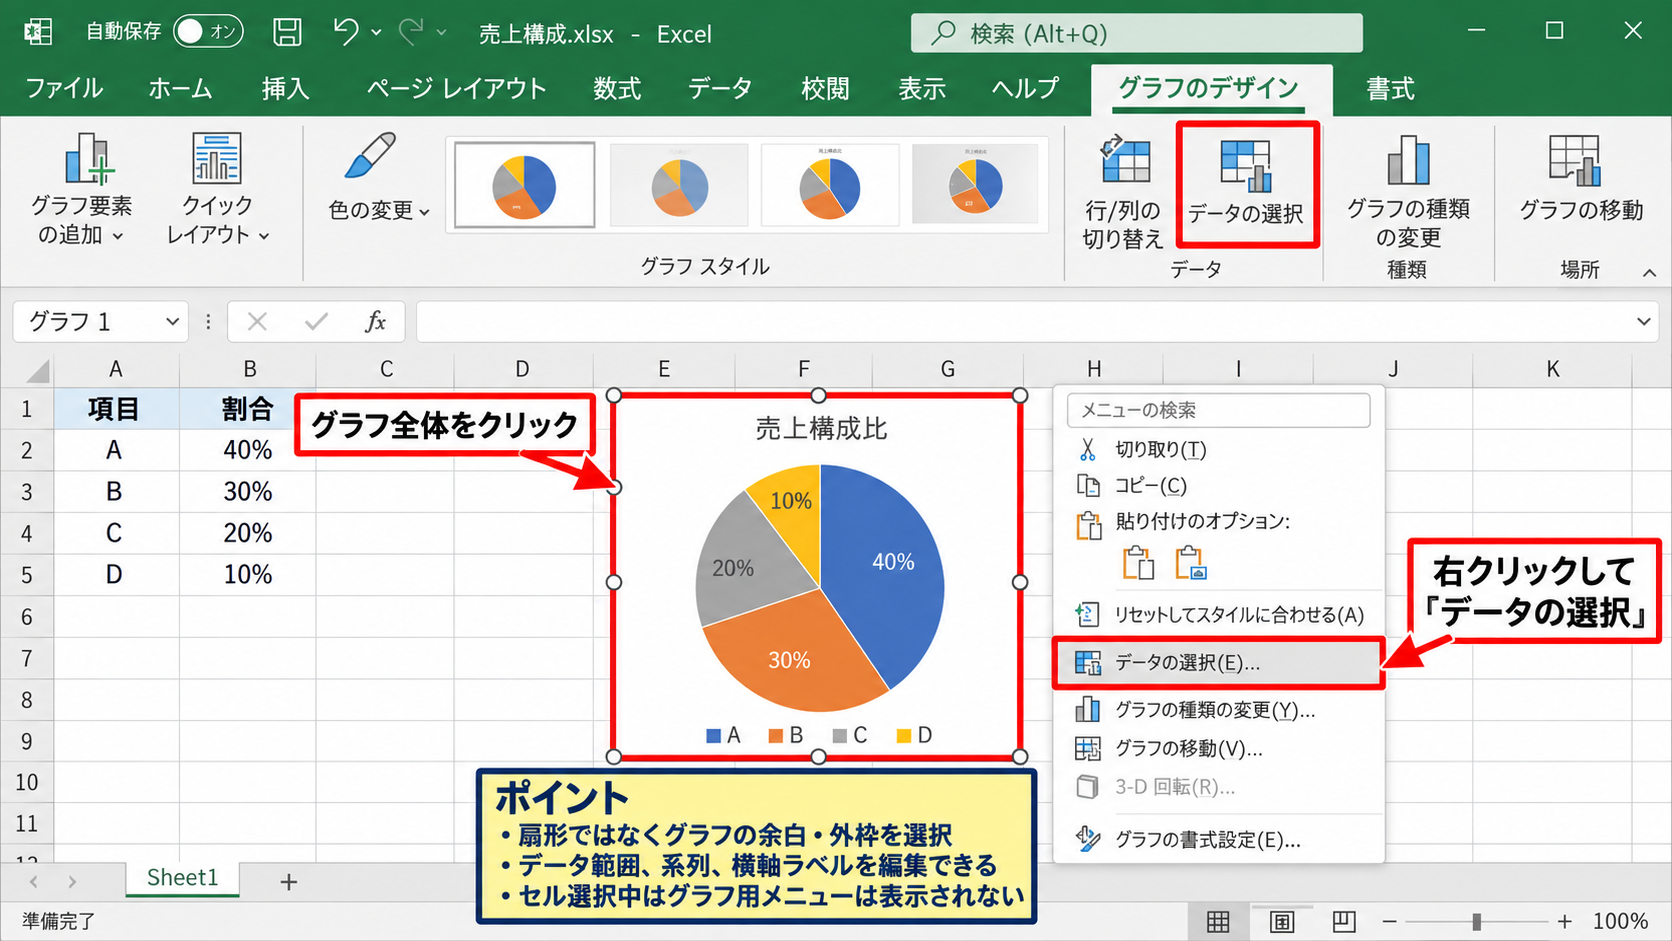Click the Excel app icon in title bar
Screen dimensions: 1672x941
[x=39, y=32]
